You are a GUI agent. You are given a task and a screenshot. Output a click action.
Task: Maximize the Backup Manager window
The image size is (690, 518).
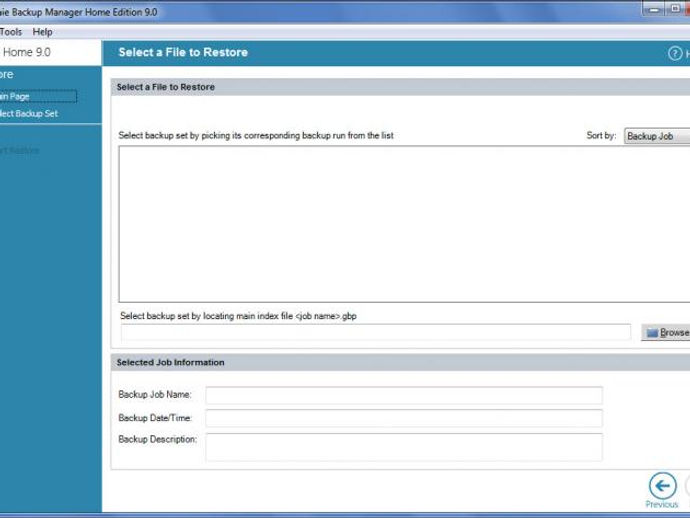click(675, 9)
